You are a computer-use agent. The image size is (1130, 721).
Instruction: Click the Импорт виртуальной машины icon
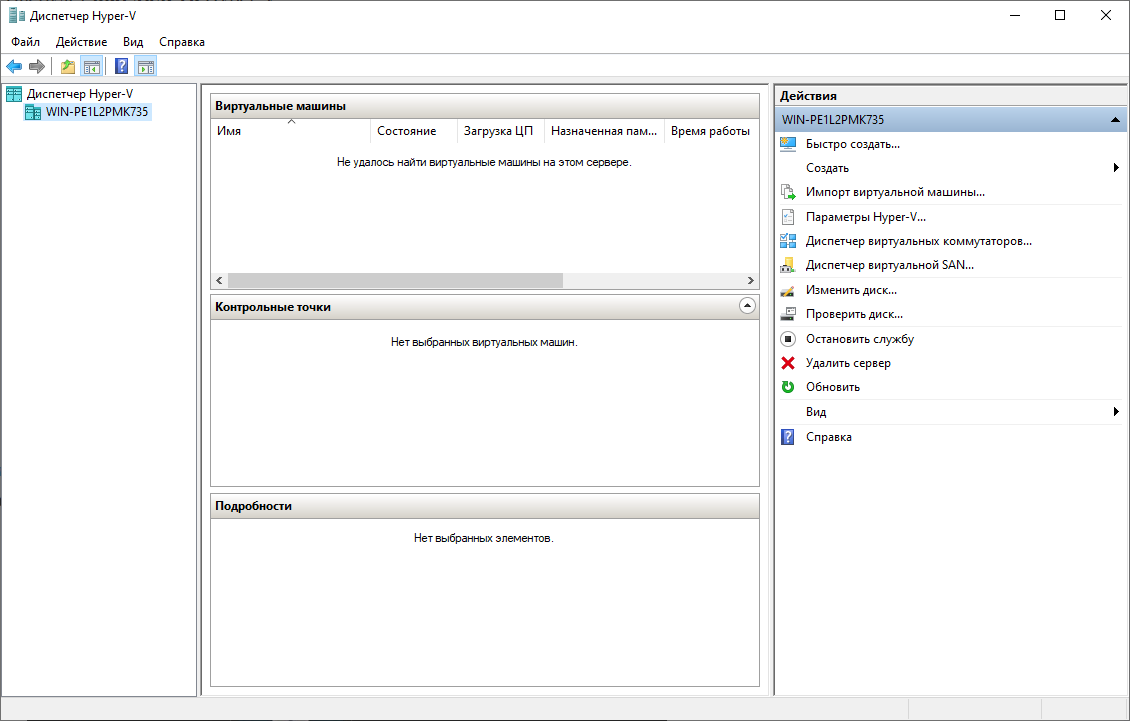[x=788, y=193]
